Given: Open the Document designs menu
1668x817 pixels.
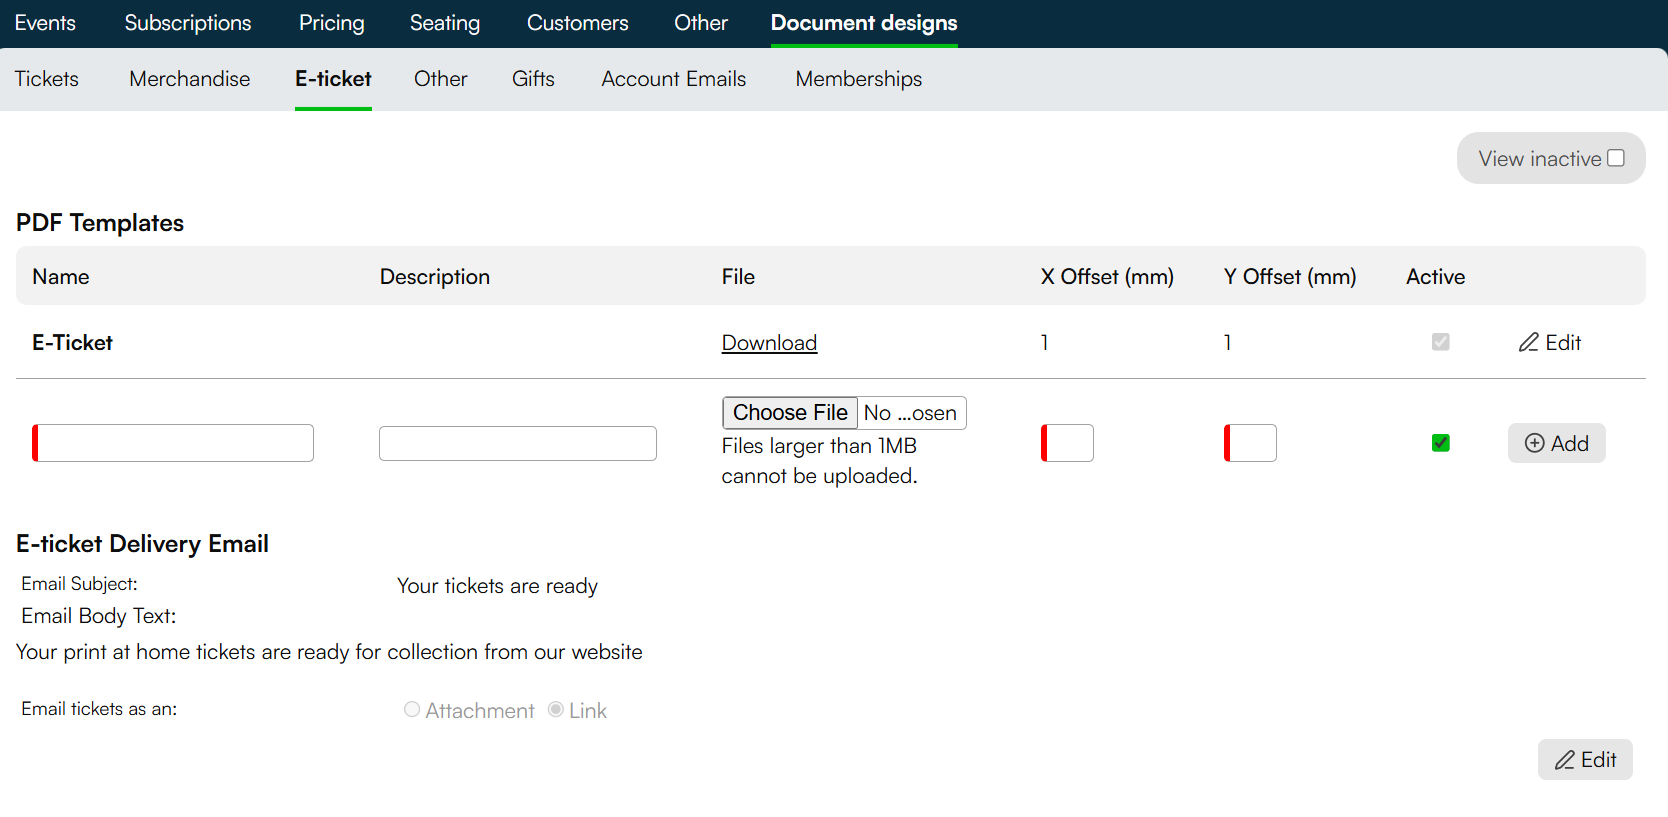Looking at the screenshot, I should (864, 23).
